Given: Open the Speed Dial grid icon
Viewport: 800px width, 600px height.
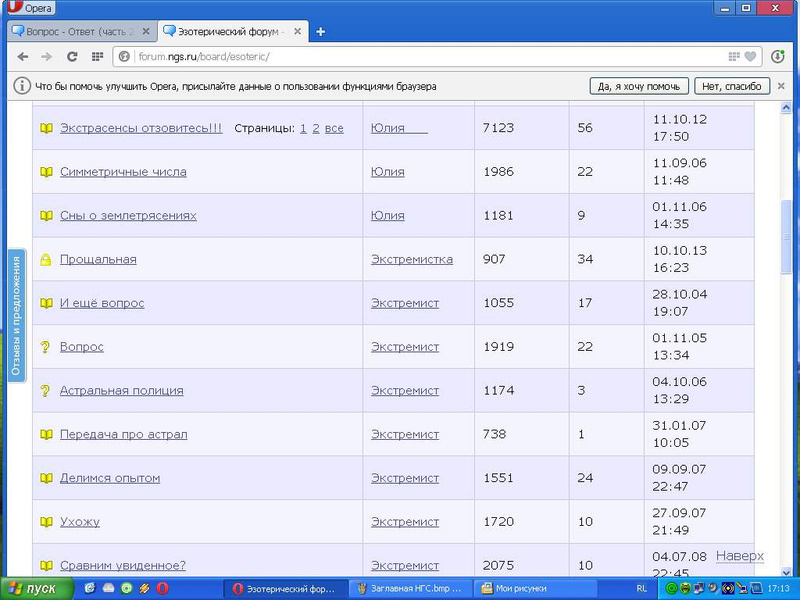Looking at the screenshot, I should click(97, 57).
